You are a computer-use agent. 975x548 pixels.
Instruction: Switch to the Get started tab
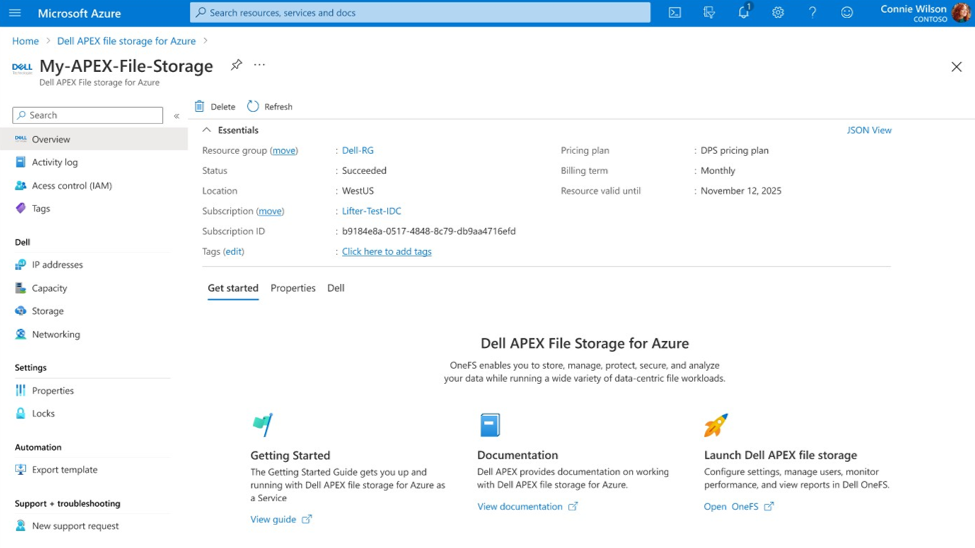coord(233,288)
